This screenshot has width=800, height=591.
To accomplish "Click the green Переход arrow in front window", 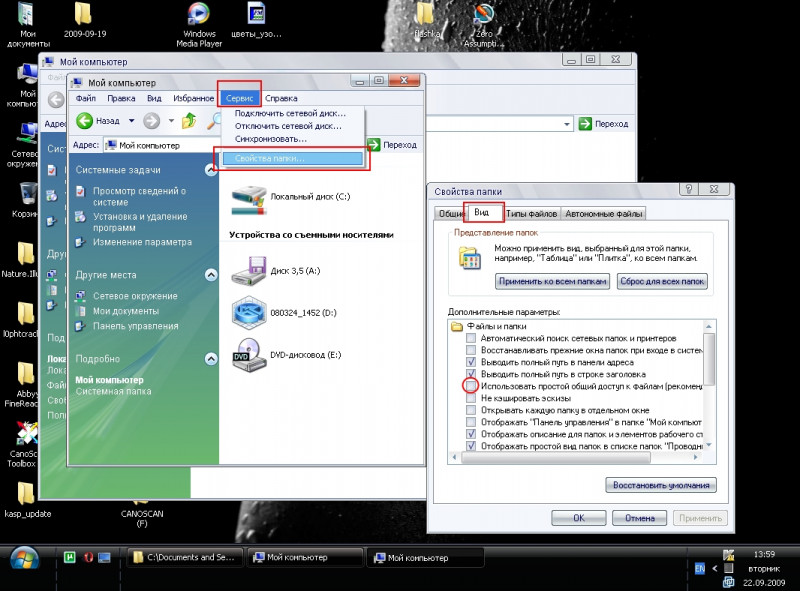I will pyautogui.click(x=374, y=145).
